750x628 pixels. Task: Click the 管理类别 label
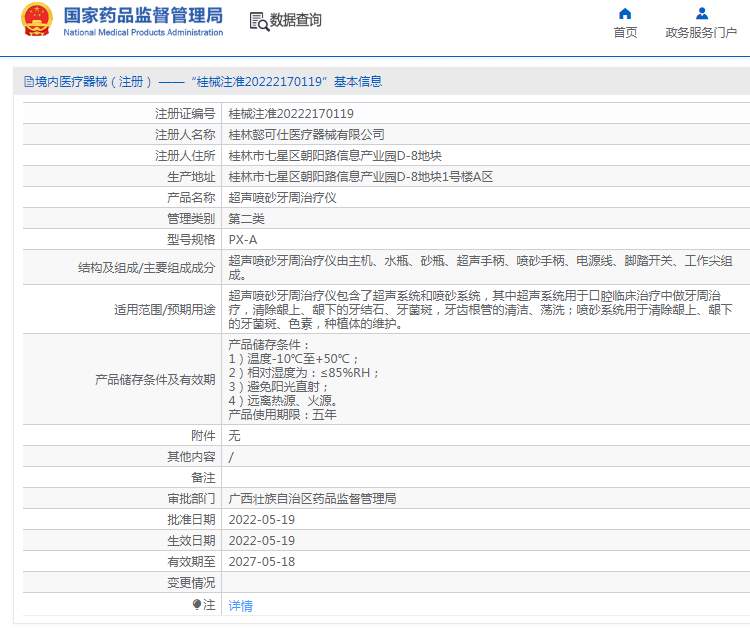click(x=191, y=219)
